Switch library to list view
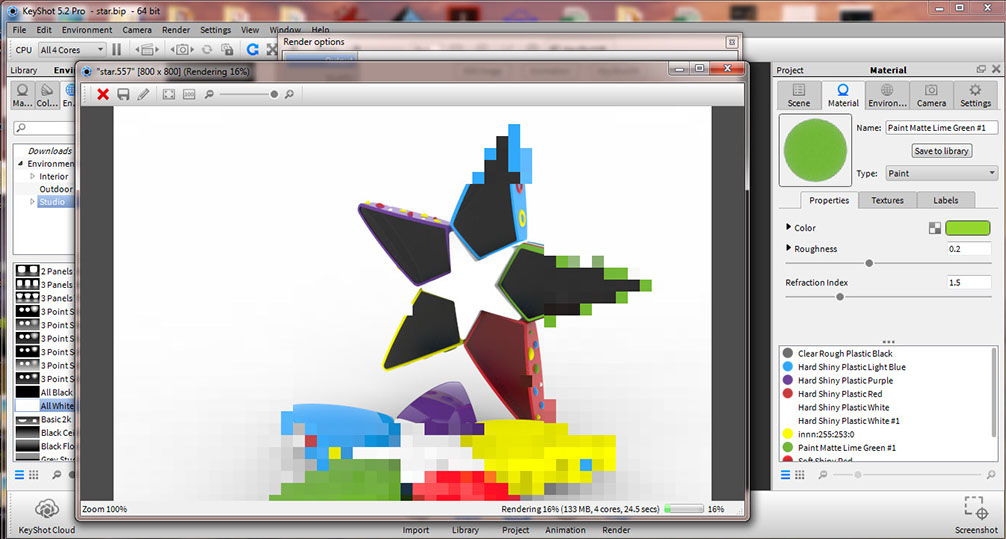Image resolution: width=1006 pixels, height=539 pixels. pyautogui.click(x=19, y=475)
